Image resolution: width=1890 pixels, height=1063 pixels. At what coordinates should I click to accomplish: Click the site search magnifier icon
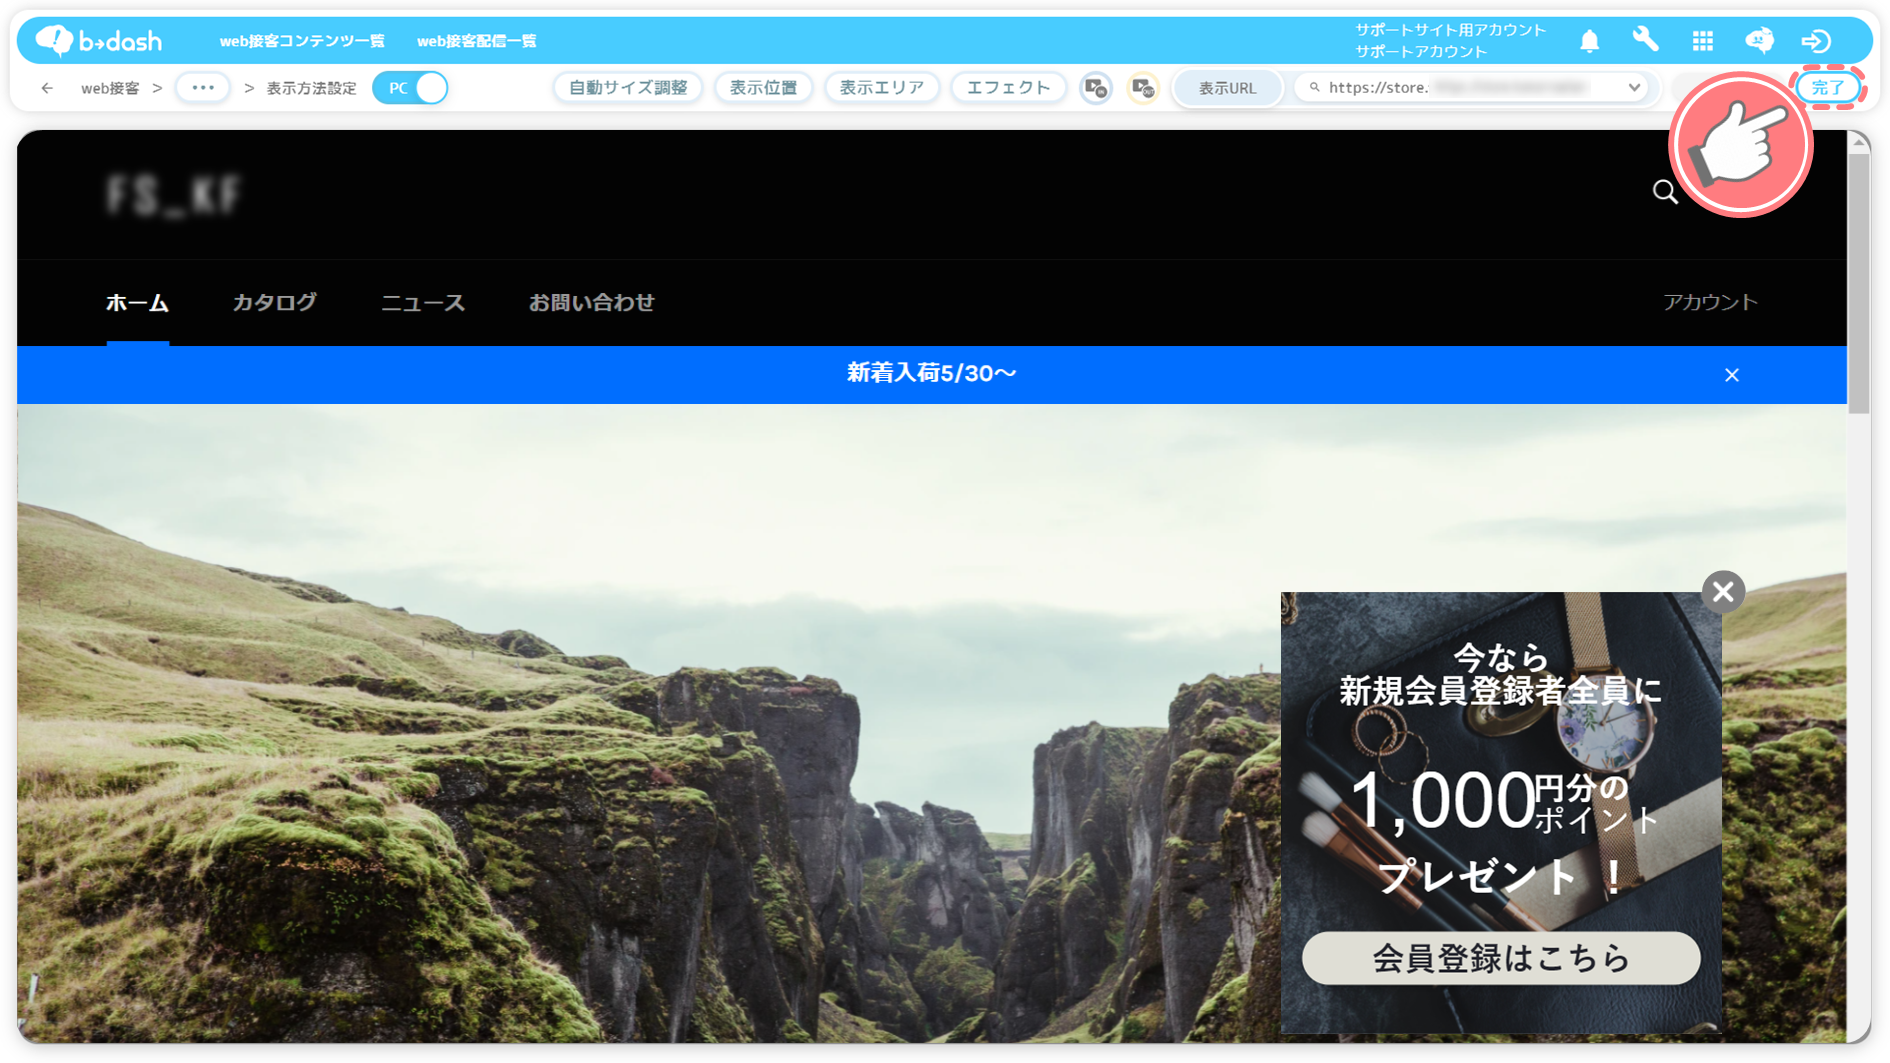1665,192
